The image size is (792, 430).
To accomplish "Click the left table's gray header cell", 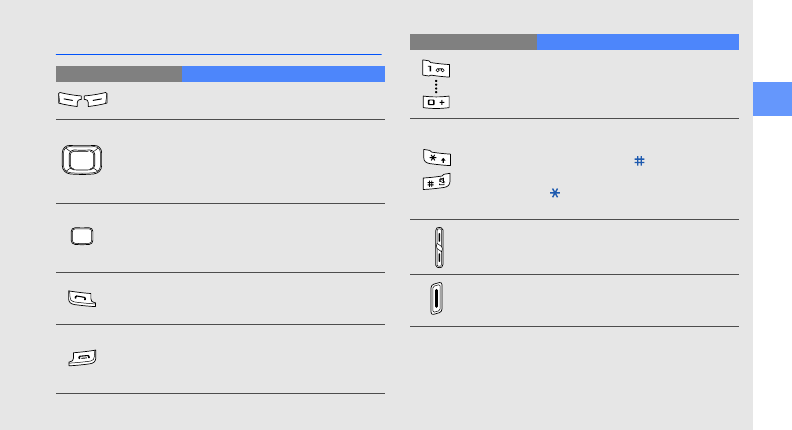I will [118, 73].
